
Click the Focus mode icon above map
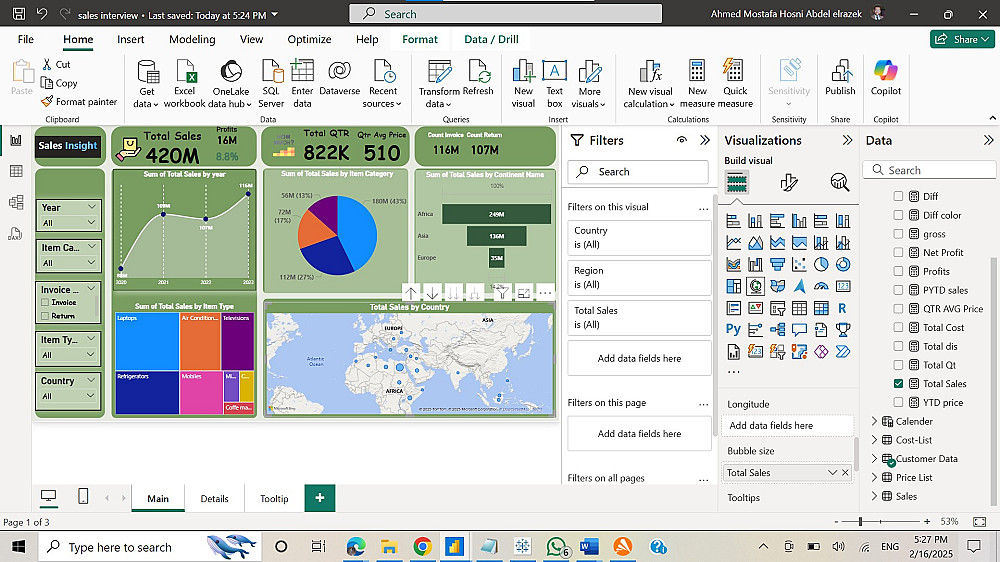pyautogui.click(x=523, y=293)
